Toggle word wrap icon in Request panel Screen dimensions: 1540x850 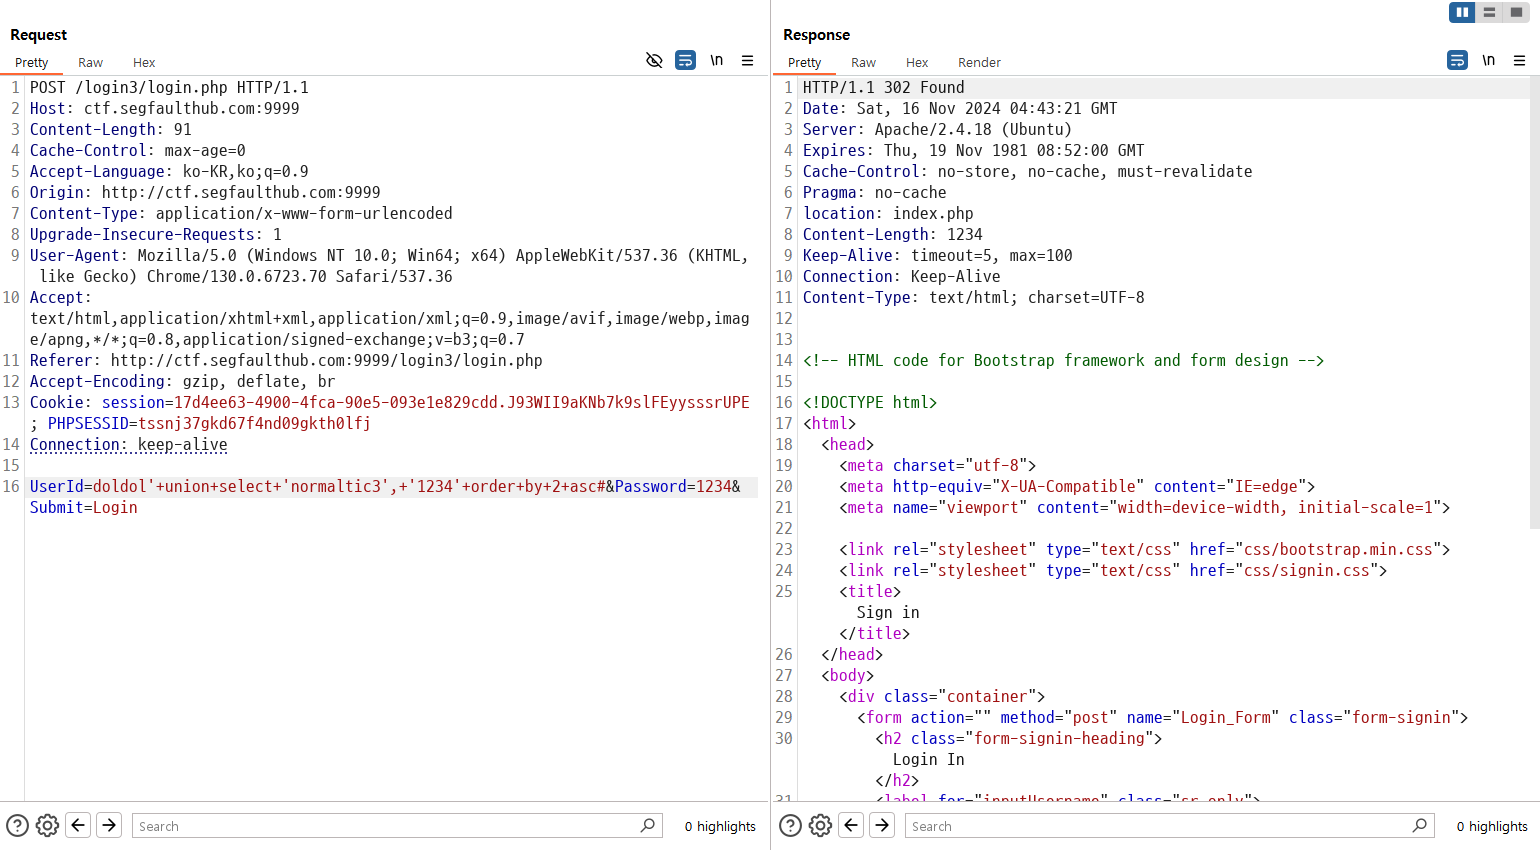(685, 61)
